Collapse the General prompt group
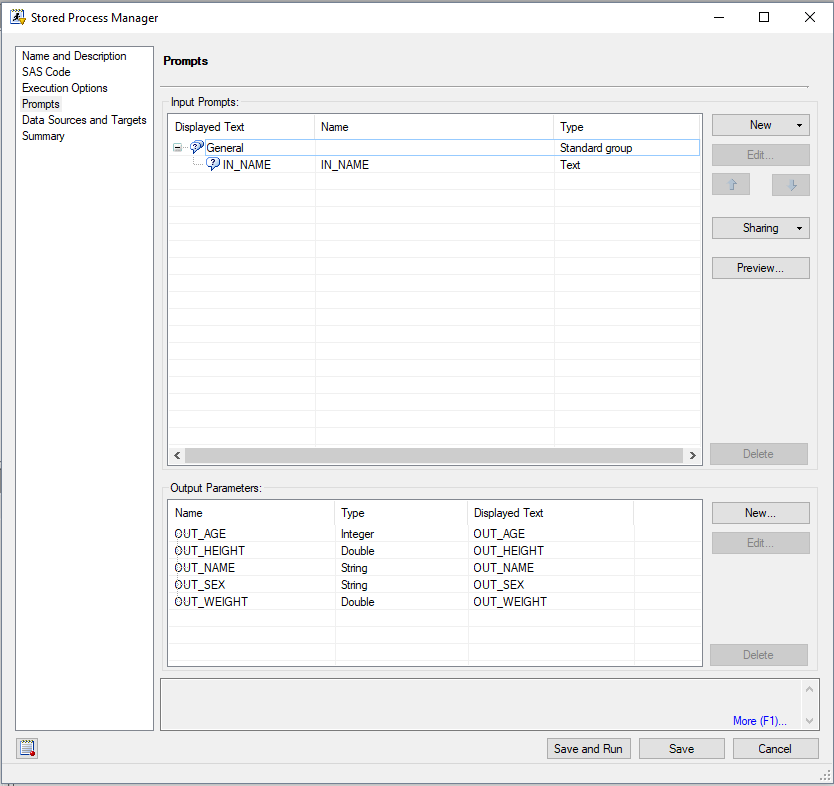The height and width of the screenshot is (786, 834). tap(178, 147)
